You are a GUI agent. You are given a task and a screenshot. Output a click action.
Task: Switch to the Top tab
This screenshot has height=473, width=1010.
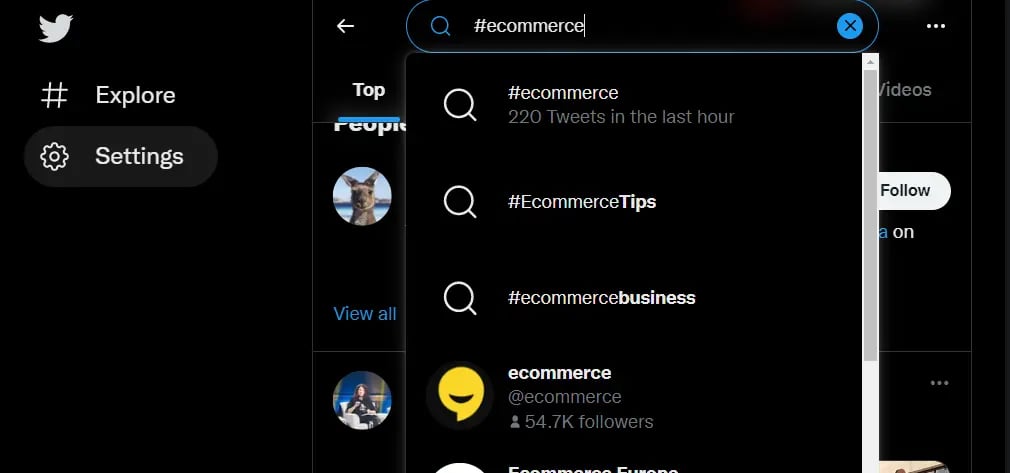[x=368, y=90]
